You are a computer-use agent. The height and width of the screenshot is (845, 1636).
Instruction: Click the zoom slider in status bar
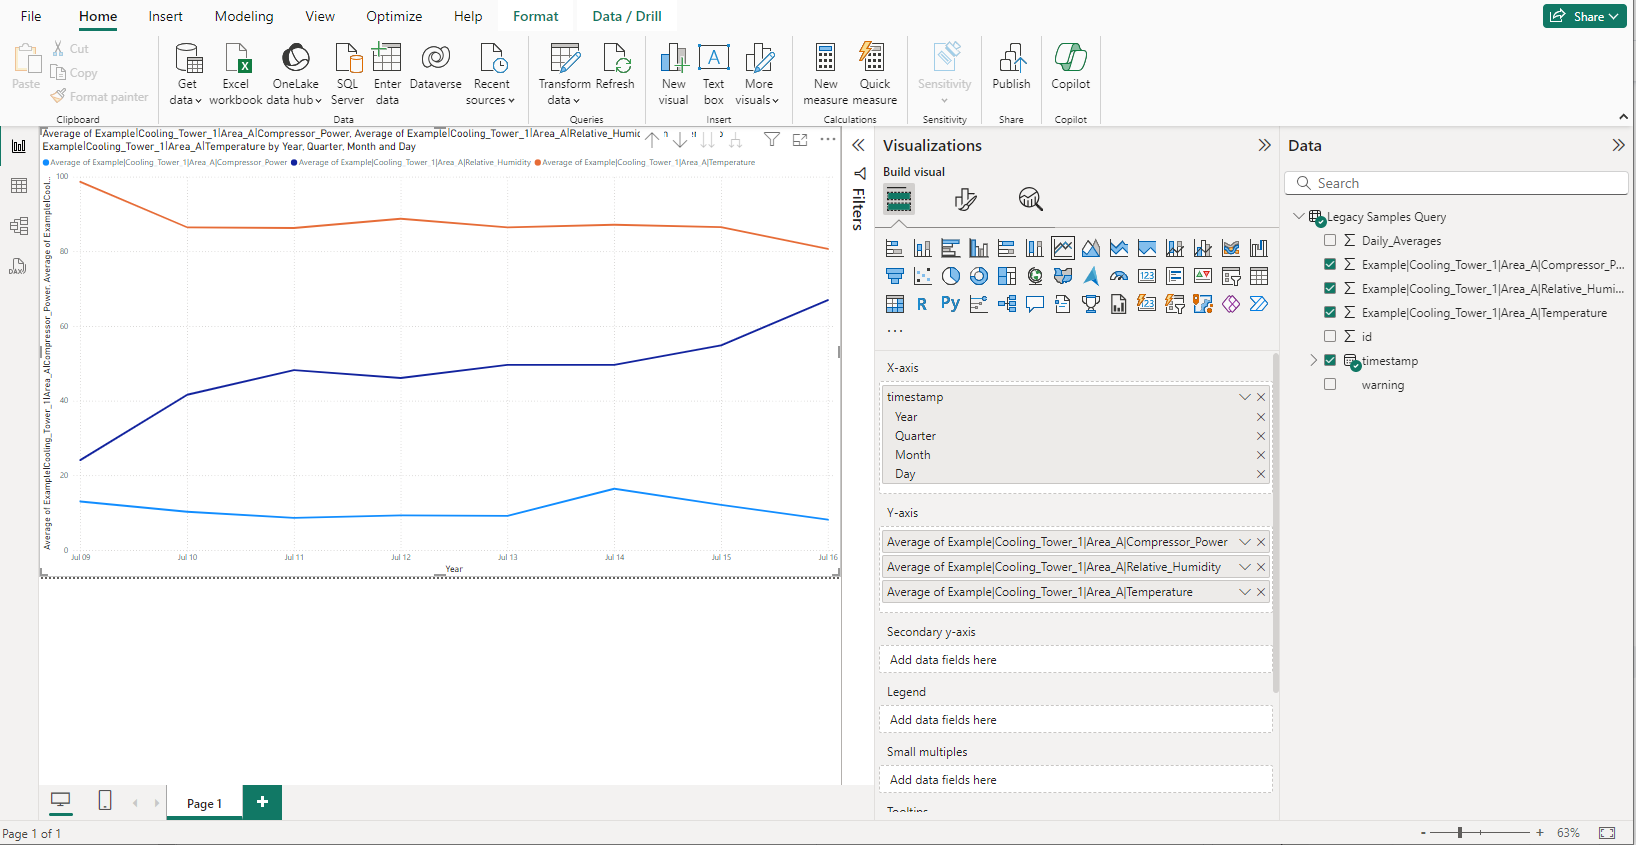click(1460, 833)
